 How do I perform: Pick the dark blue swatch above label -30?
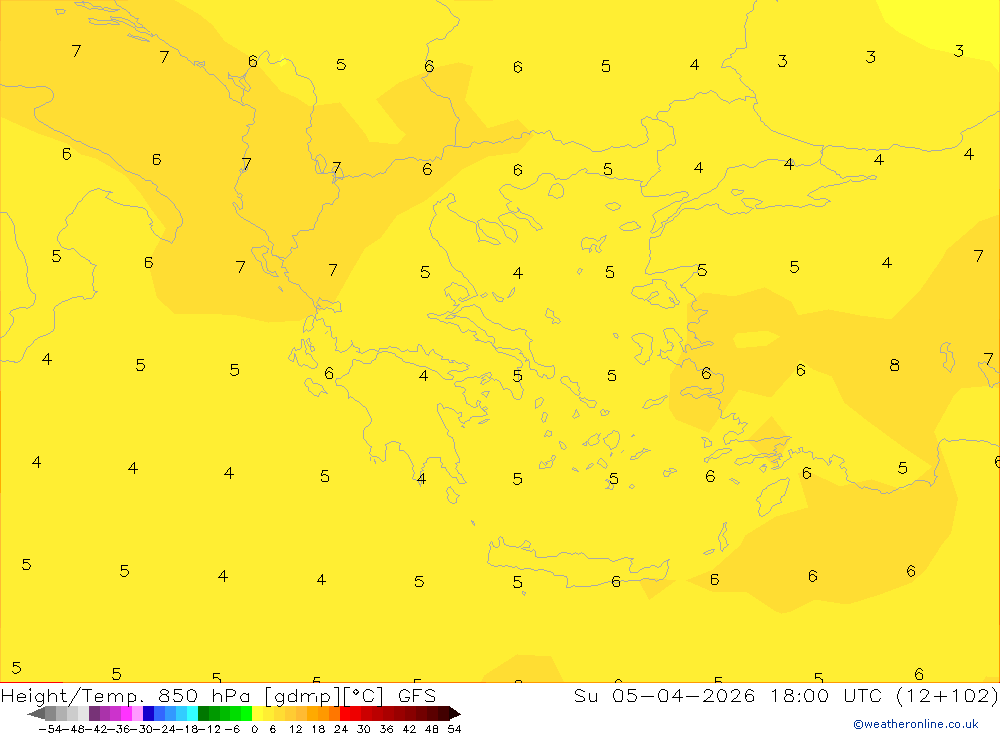pyautogui.click(x=148, y=713)
